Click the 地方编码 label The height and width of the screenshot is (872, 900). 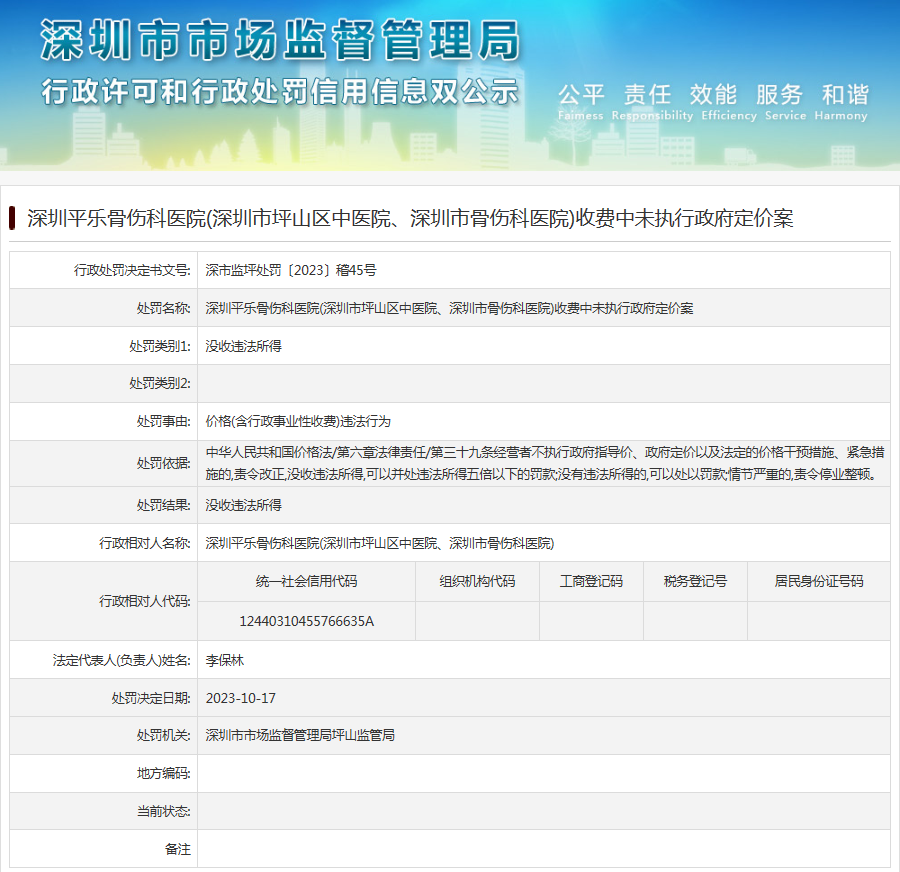tap(164, 773)
